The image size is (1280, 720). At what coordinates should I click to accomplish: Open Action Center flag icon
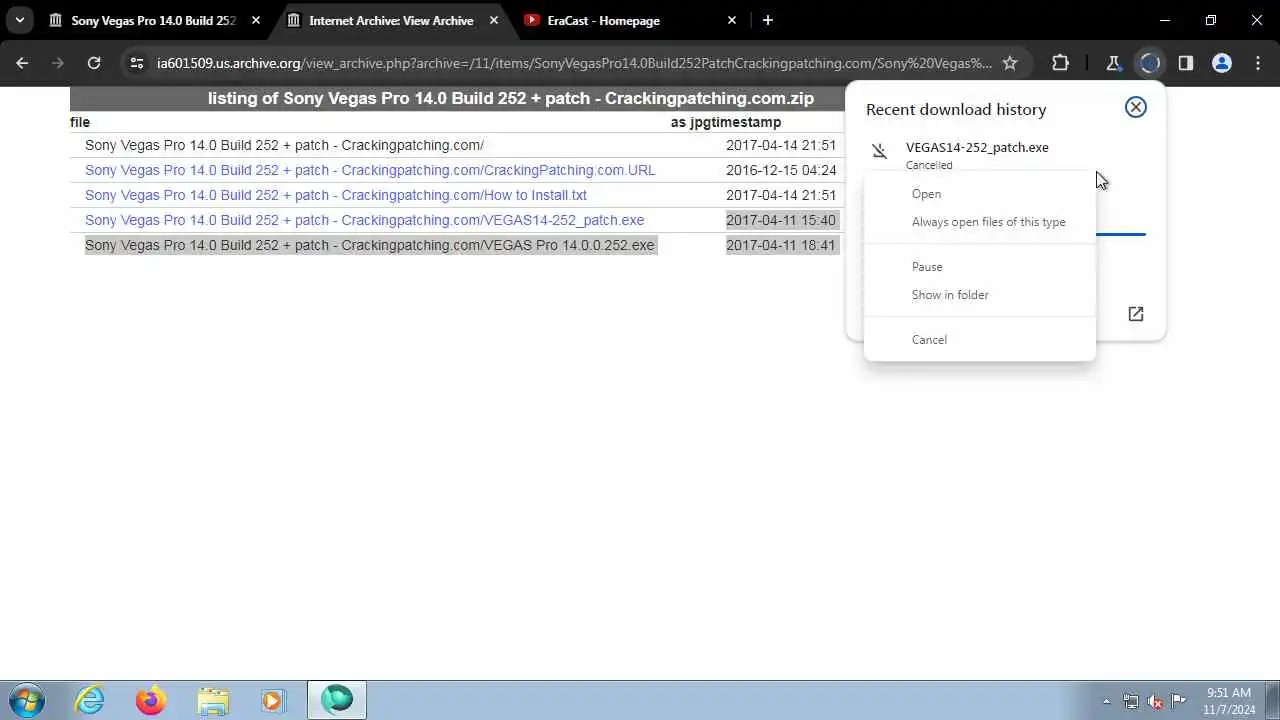point(1179,701)
